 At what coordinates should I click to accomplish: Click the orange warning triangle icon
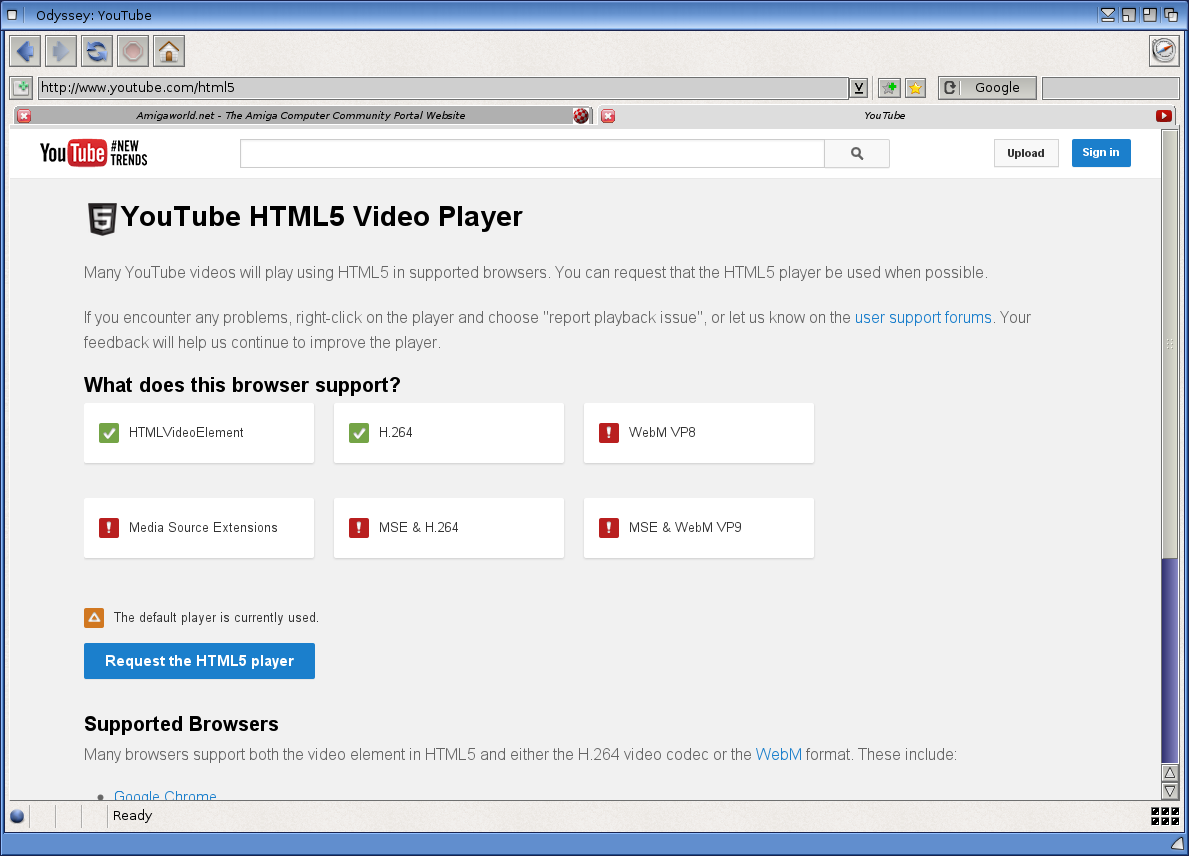(x=94, y=618)
